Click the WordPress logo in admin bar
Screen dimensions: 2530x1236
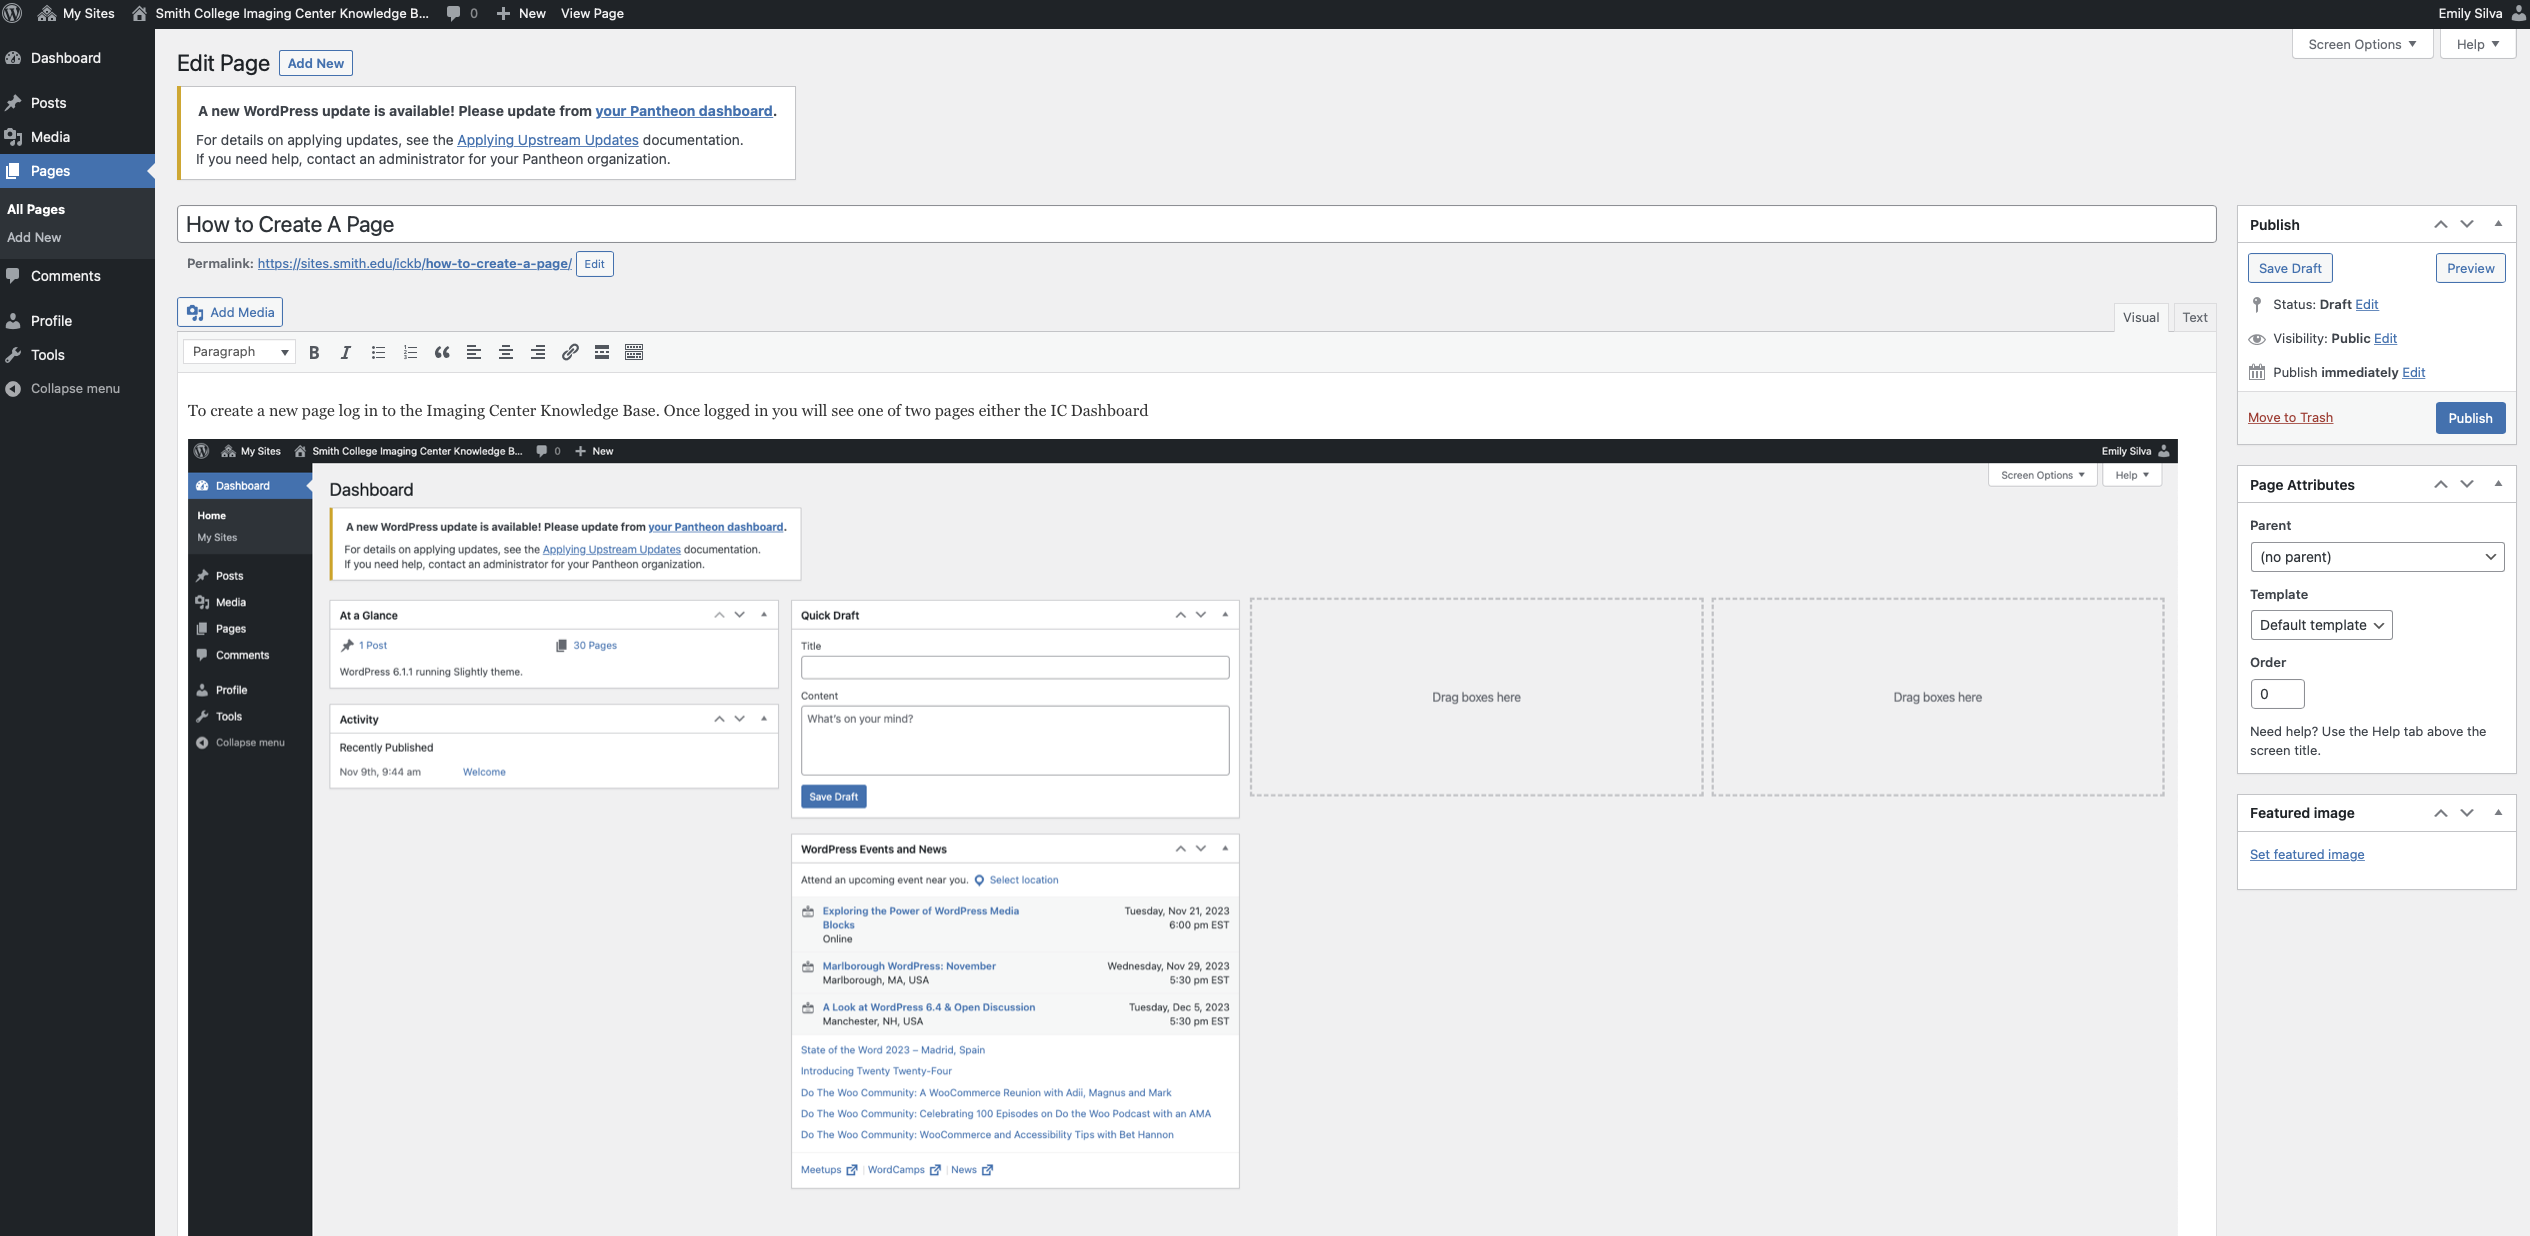tap(13, 13)
